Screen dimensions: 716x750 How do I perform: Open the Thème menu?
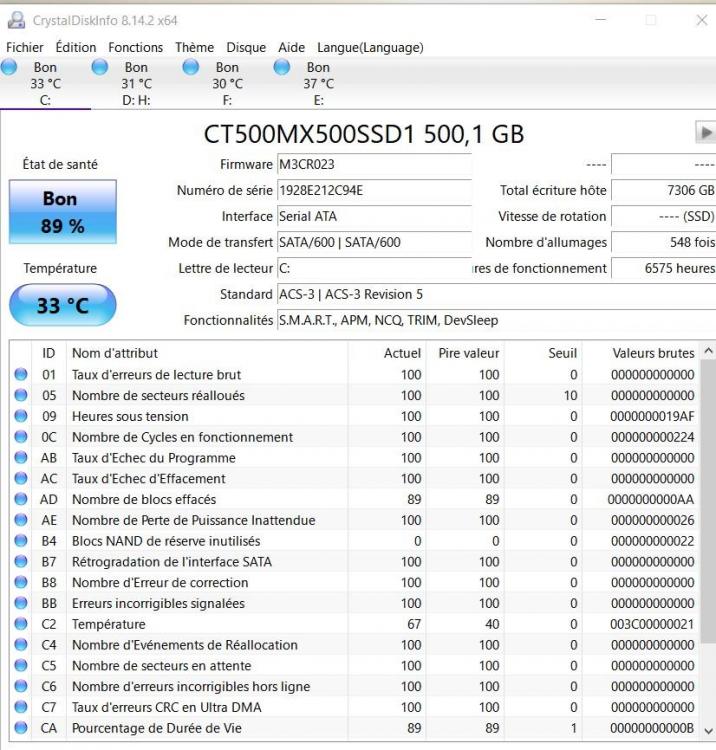coord(195,47)
